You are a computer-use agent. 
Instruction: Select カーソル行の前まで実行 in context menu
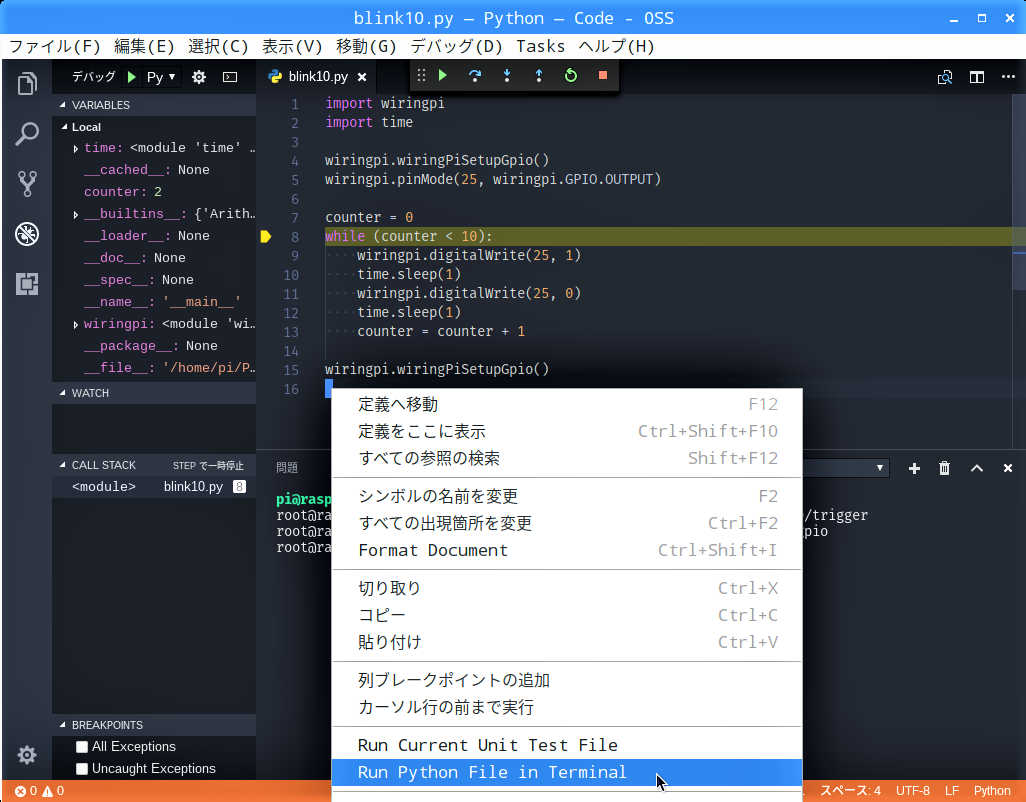click(567, 707)
